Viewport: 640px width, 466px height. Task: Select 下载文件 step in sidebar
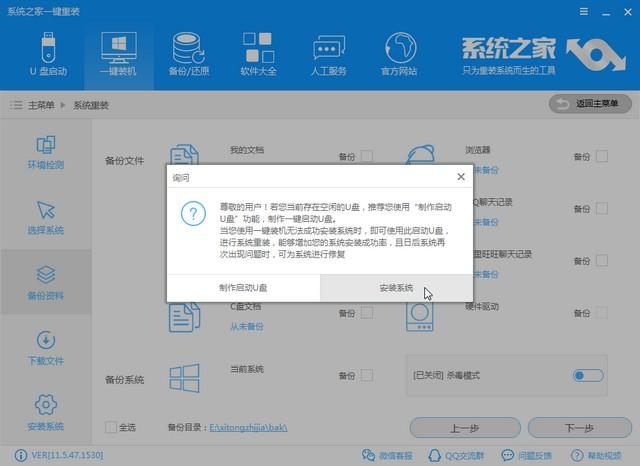(x=46, y=348)
